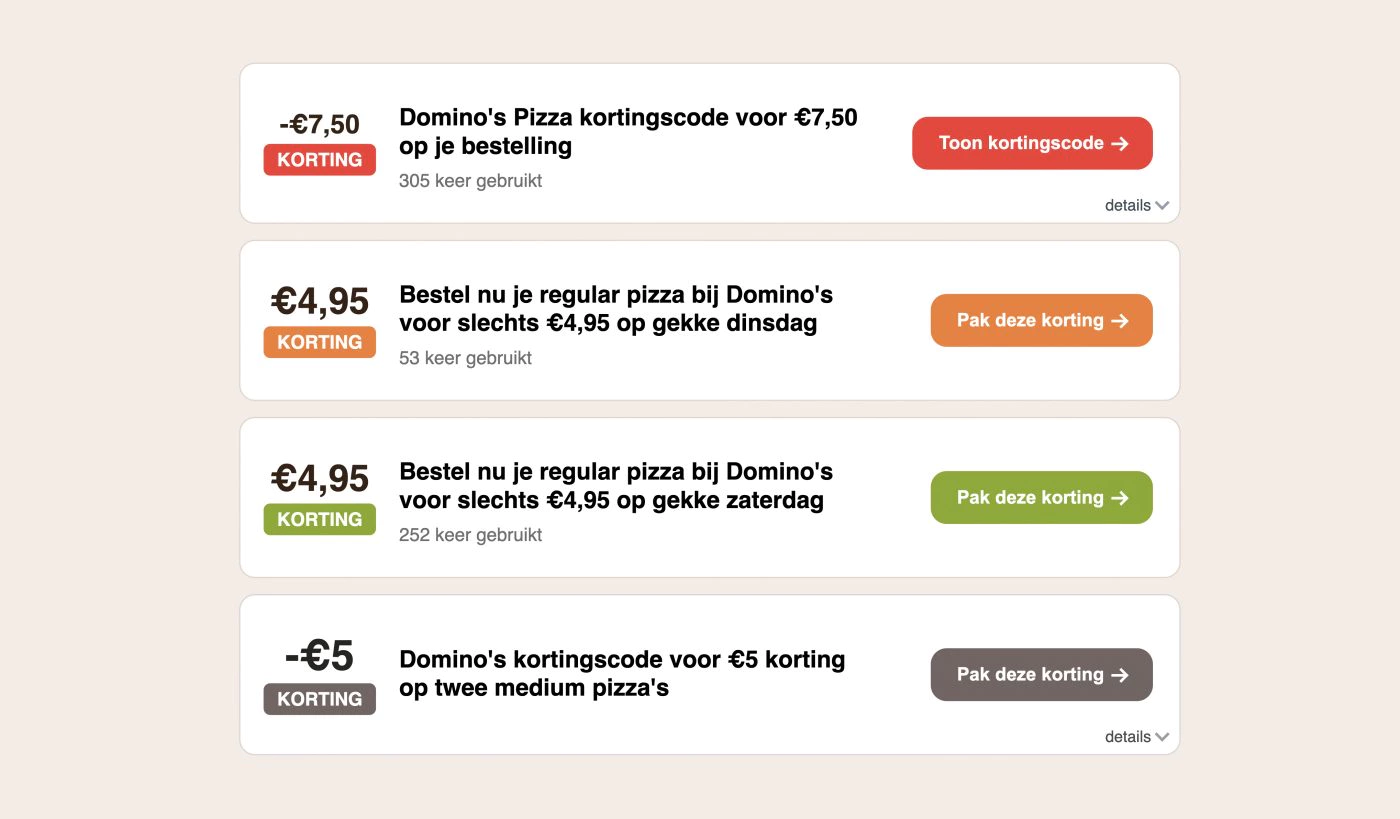Click the chevron beside details in first card
This screenshot has height=819, width=1400.
click(x=1162, y=206)
